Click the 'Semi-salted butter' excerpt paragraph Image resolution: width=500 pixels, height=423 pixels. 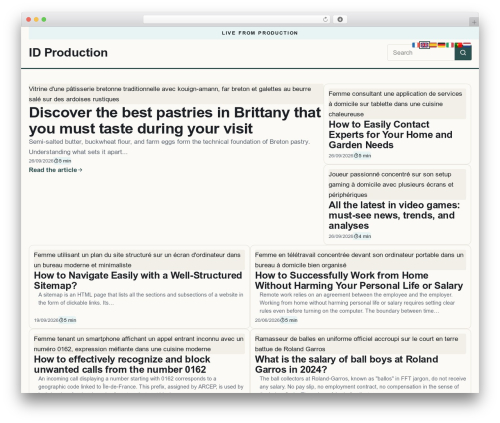(x=169, y=147)
